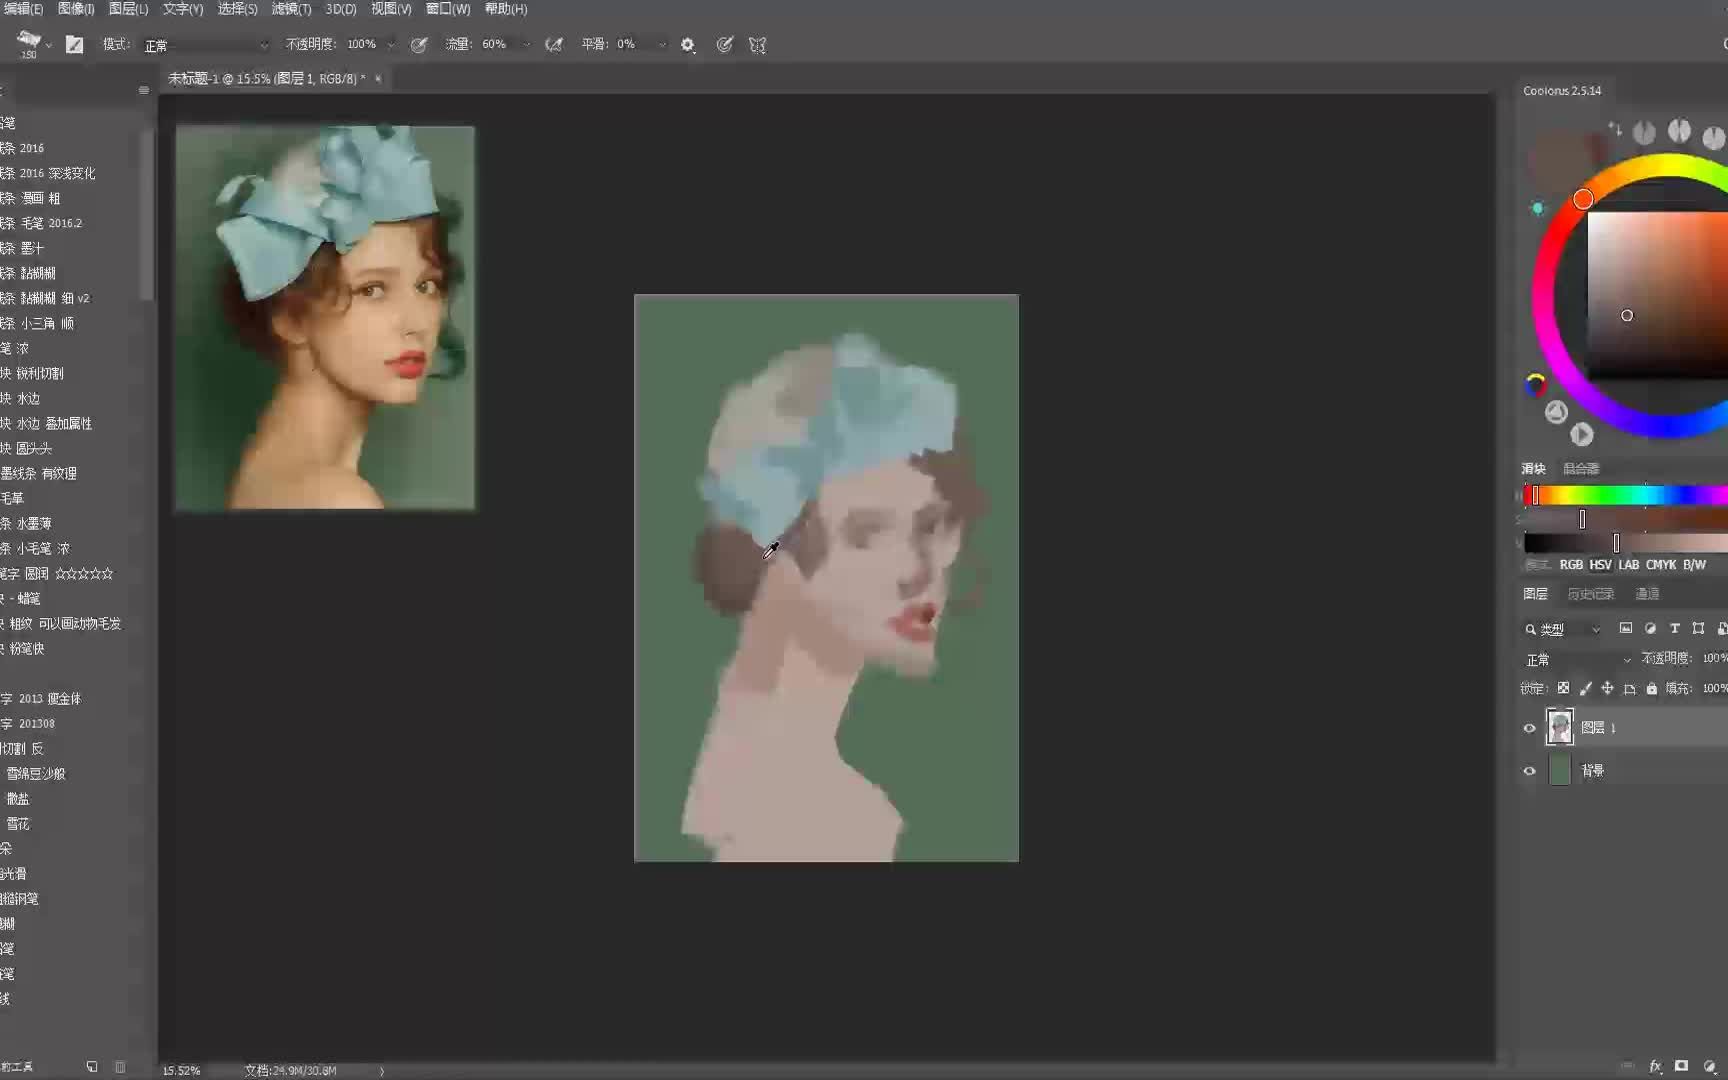
Task: Switch to 通道 tab
Action: (x=1647, y=594)
